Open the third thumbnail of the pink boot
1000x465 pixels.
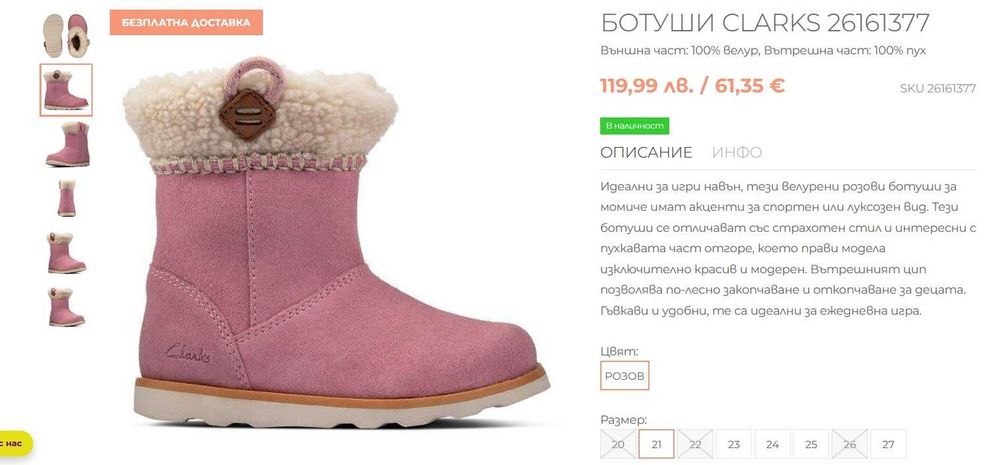(66, 144)
